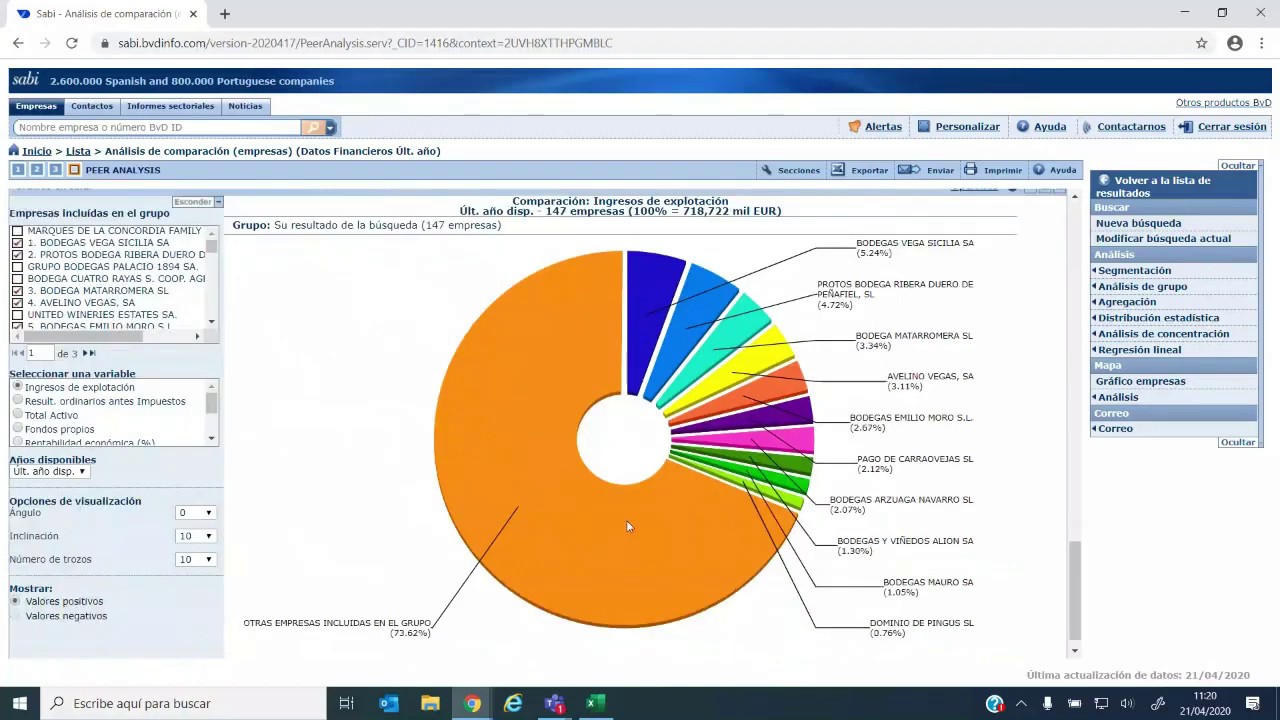Screen dimensions: 1280x720
Task: Uncheck BODEGAS VEGA SICILIA SA checkbox
Action: tap(17, 243)
